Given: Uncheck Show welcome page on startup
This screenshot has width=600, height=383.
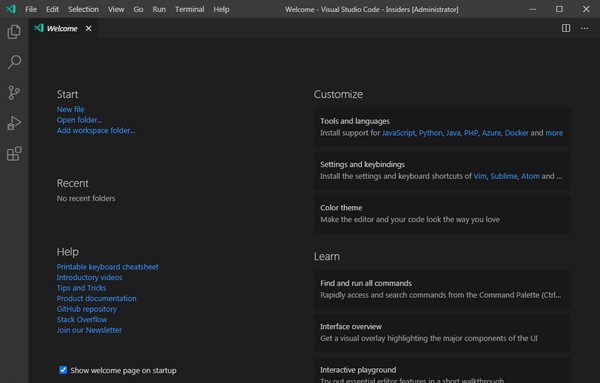Looking at the screenshot, I should coord(63,370).
